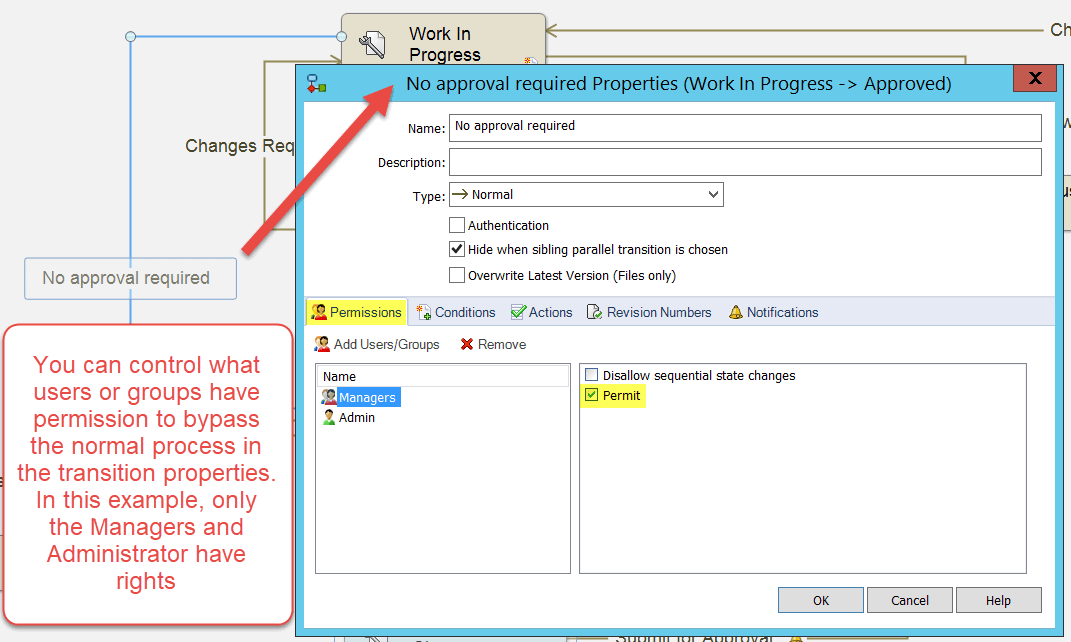Click the Permissions tab user icon
This screenshot has height=642, width=1071.
tap(319, 312)
